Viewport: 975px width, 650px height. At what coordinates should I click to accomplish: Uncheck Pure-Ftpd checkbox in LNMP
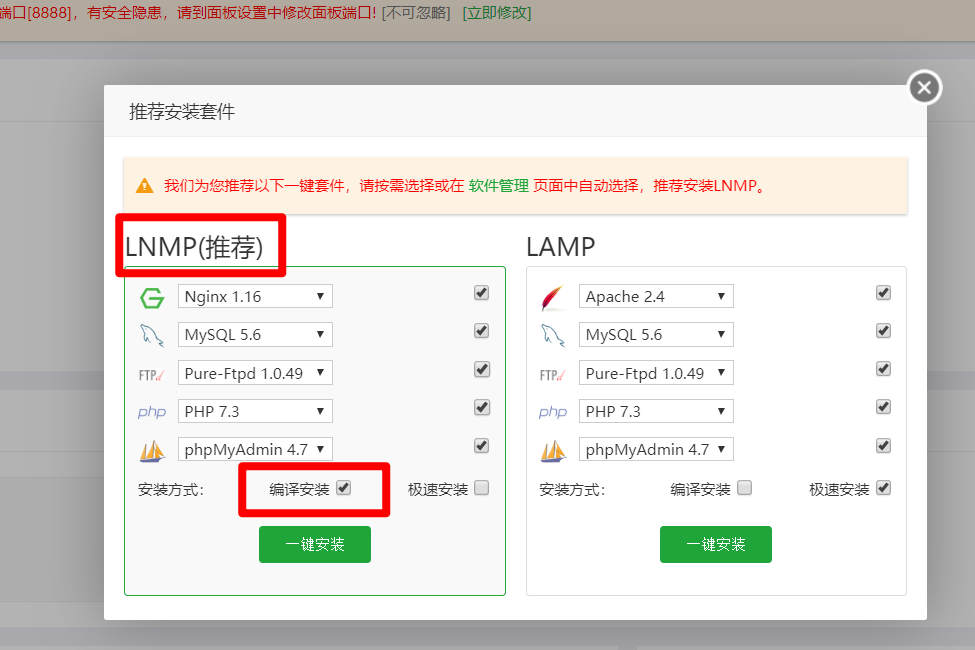point(482,369)
